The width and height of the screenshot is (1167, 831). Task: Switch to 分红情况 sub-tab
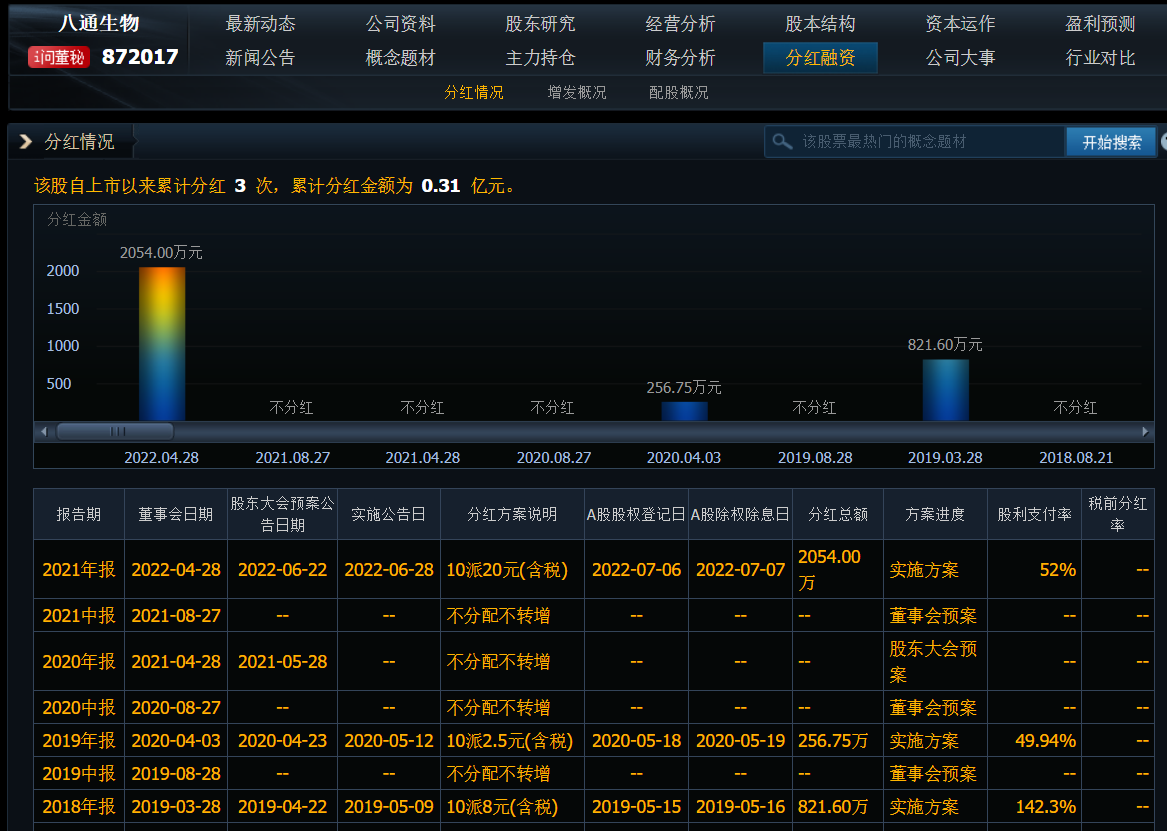(x=474, y=92)
